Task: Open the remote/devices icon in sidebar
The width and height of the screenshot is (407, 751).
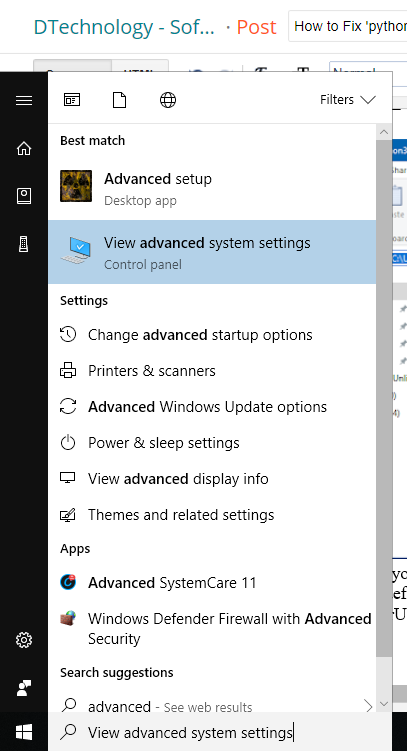Action: click(23, 244)
